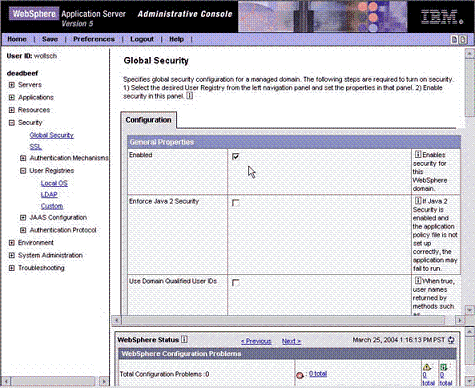
Task: Click the red error icon in Configuration Problems
Action: [x=300, y=375]
